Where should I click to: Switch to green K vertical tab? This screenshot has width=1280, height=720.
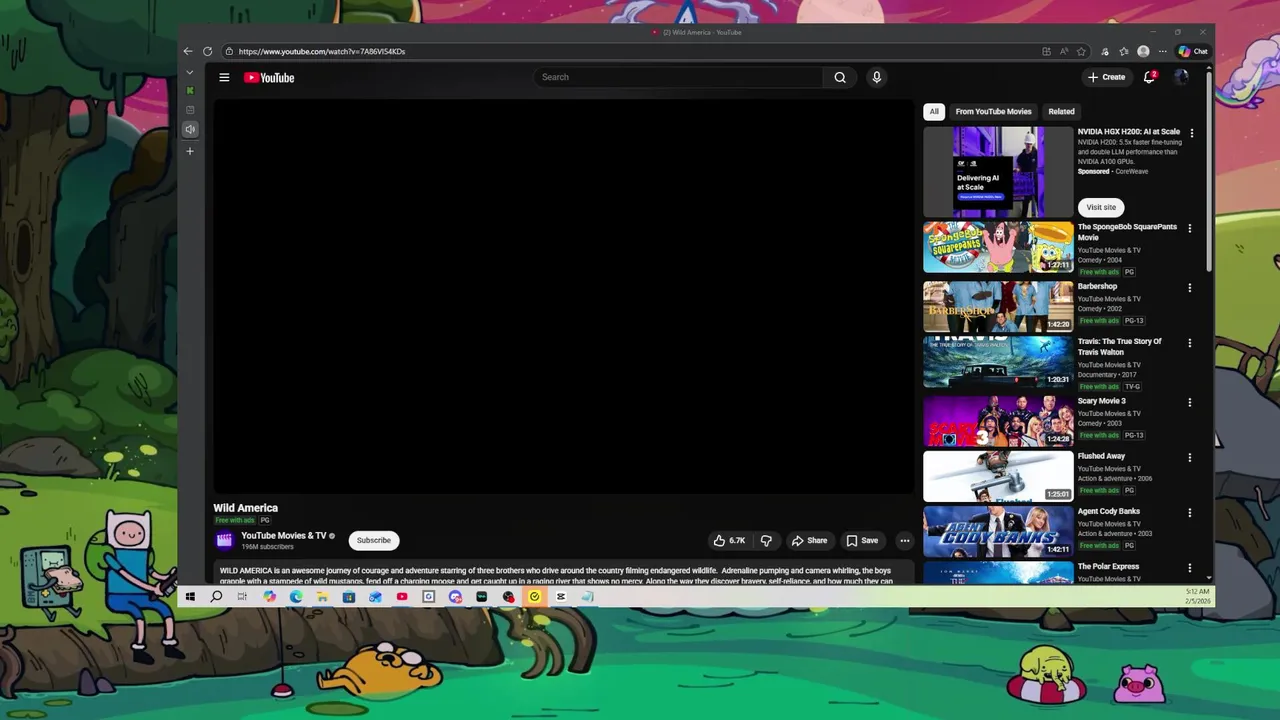click(x=190, y=91)
